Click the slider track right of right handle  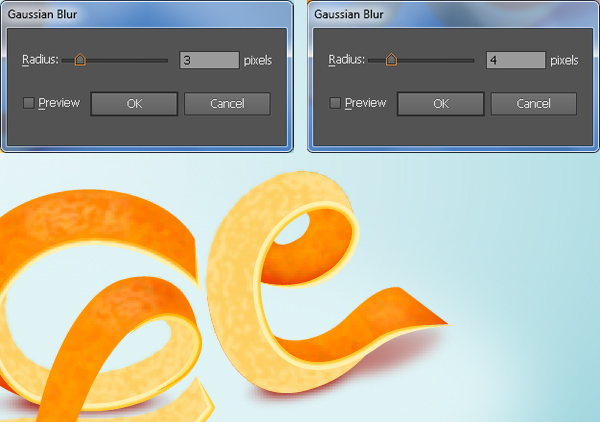pos(435,60)
